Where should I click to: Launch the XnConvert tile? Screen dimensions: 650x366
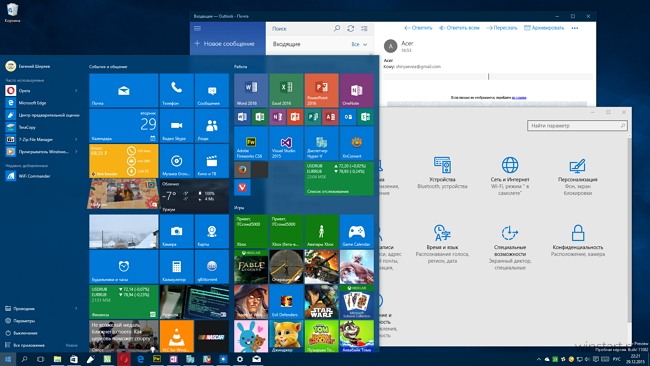(x=357, y=143)
